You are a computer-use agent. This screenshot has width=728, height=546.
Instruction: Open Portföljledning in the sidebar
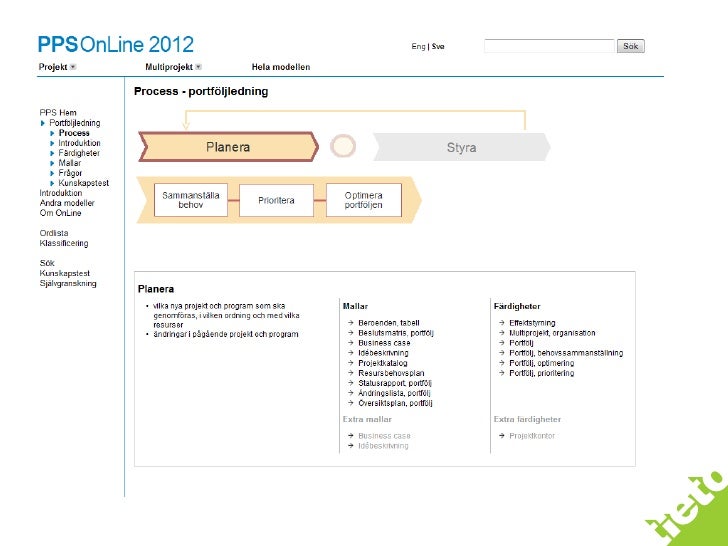tap(74, 123)
